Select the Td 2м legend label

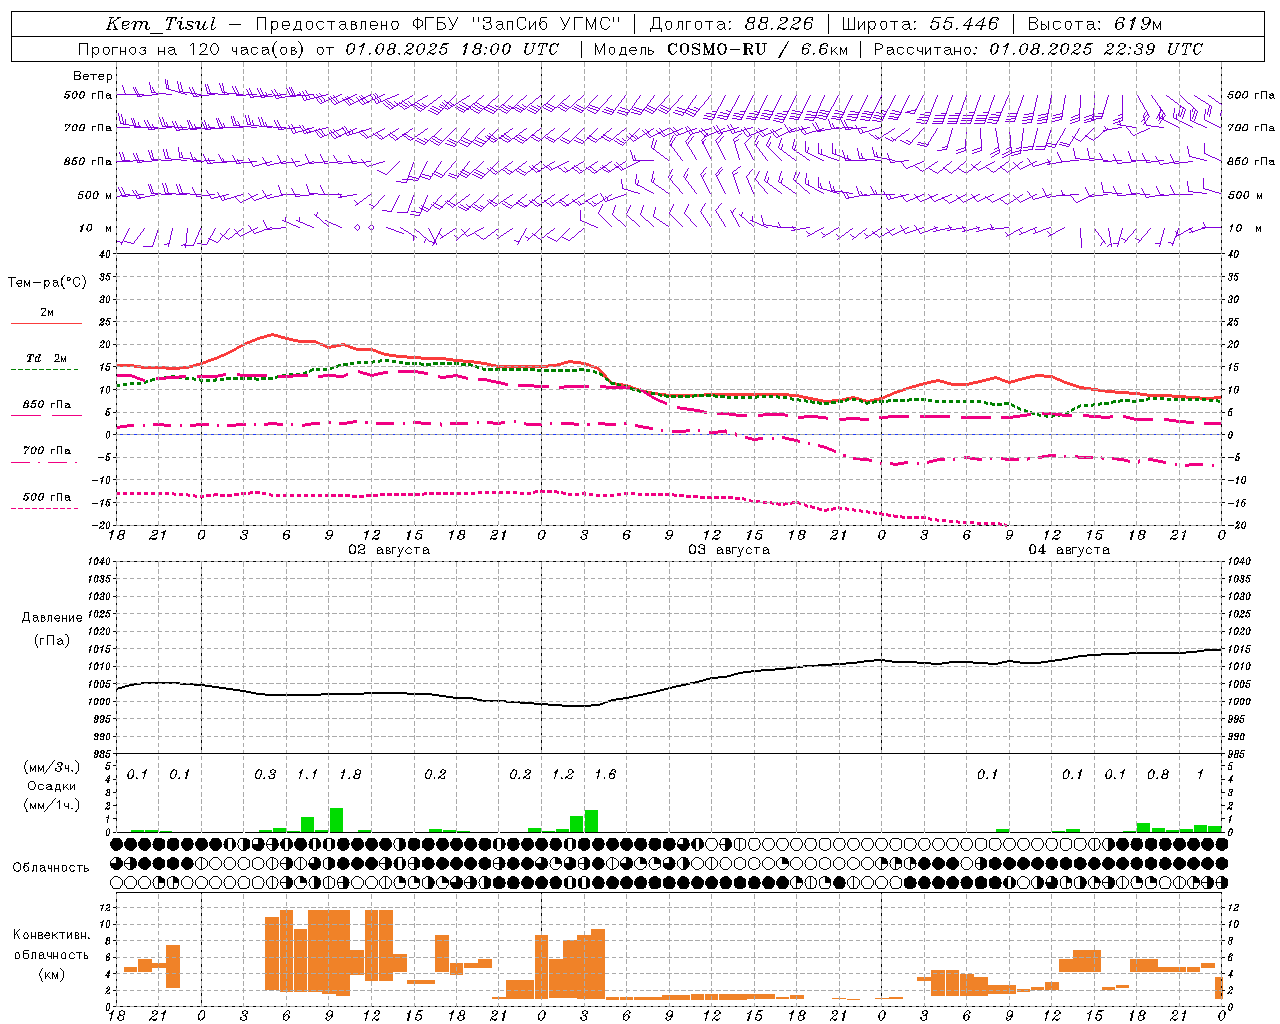[x=47, y=358]
